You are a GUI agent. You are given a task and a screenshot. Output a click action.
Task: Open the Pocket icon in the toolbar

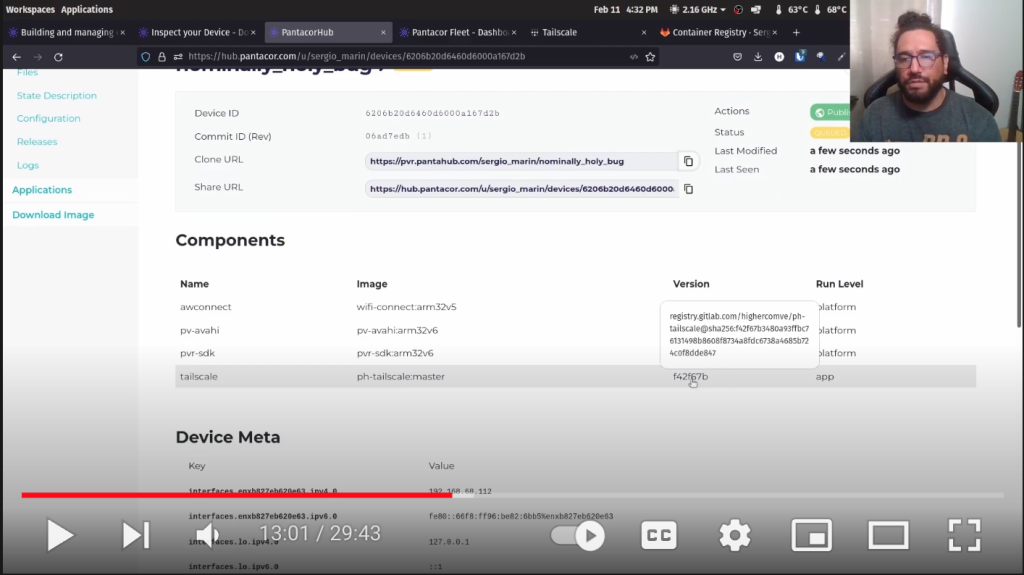coord(737,57)
